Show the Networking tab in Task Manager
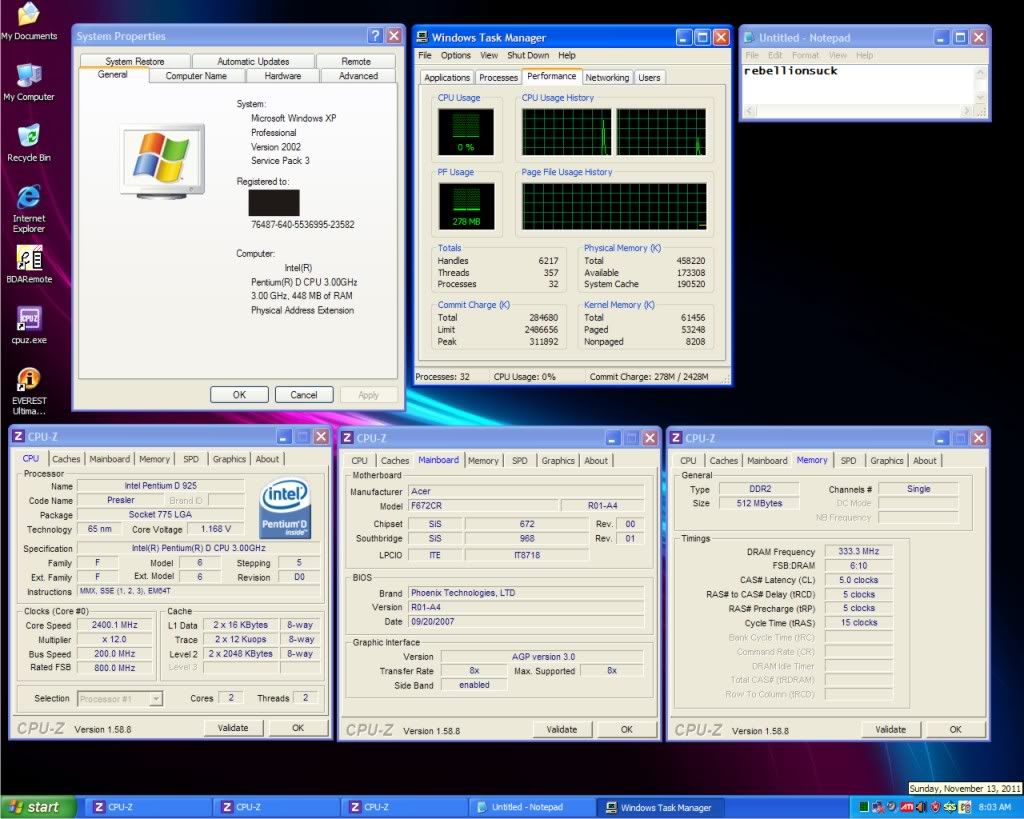This screenshot has height=819, width=1024. pos(607,78)
